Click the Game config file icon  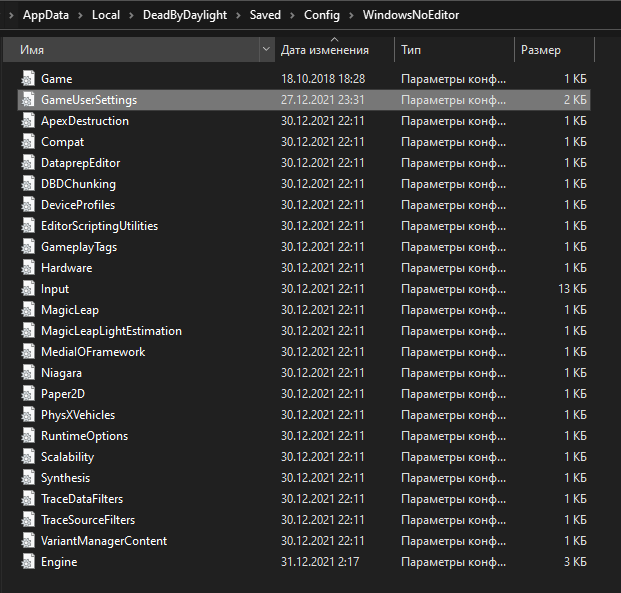(x=28, y=78)
